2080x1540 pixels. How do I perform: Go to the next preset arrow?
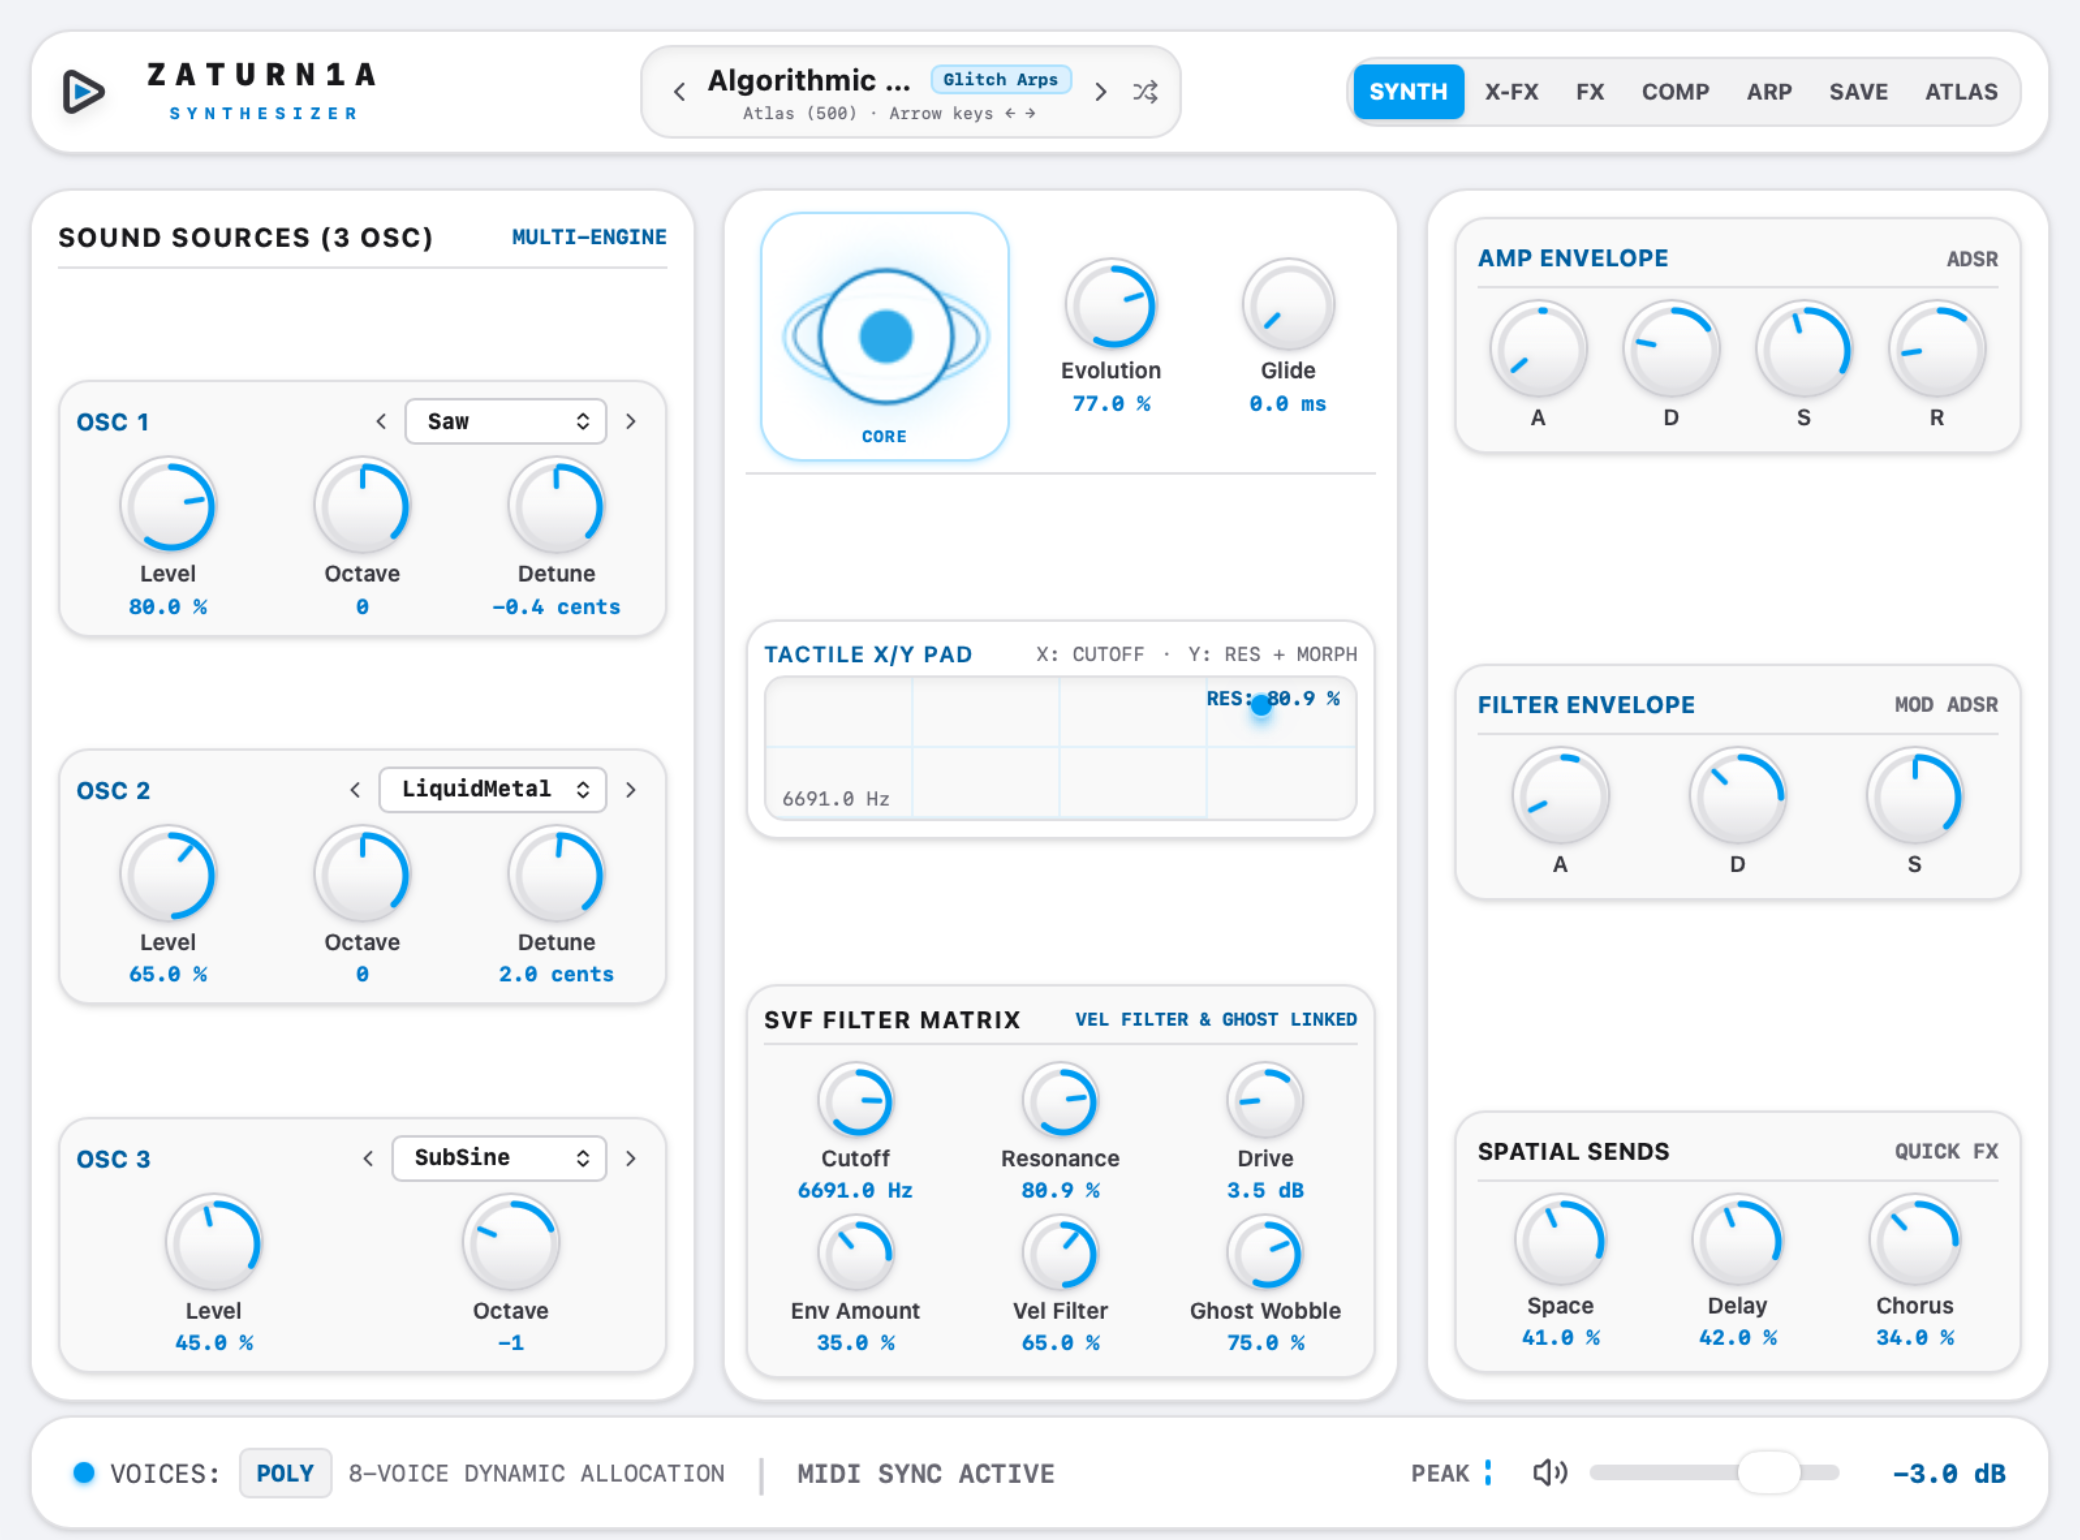[1101, 92]
